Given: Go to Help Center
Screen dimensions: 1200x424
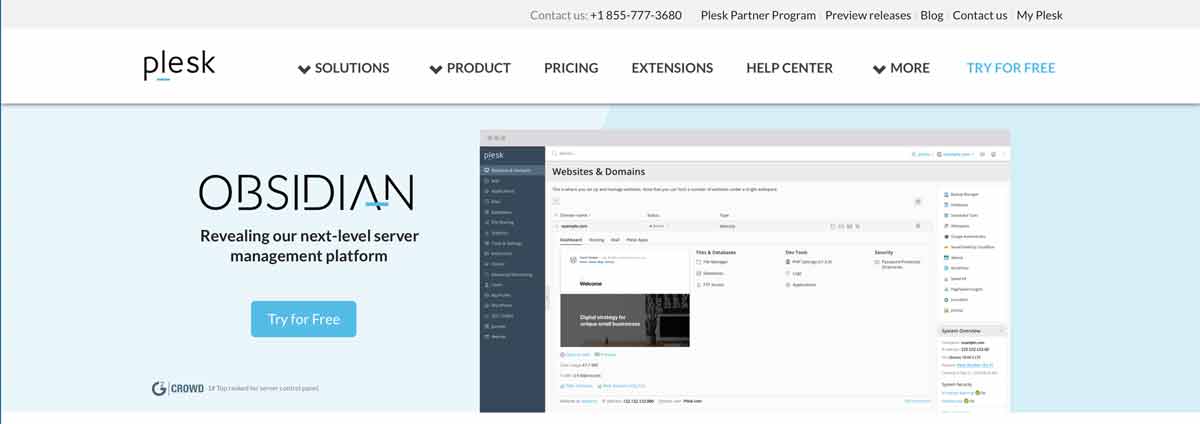Looking at the screenshot, I should point(789,68).
